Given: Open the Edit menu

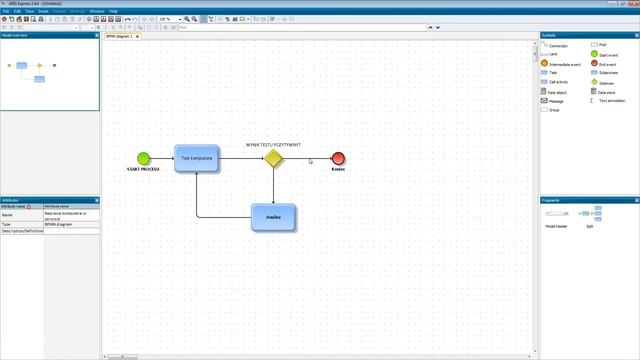Looking at the screenshot, I should point(17,11).
